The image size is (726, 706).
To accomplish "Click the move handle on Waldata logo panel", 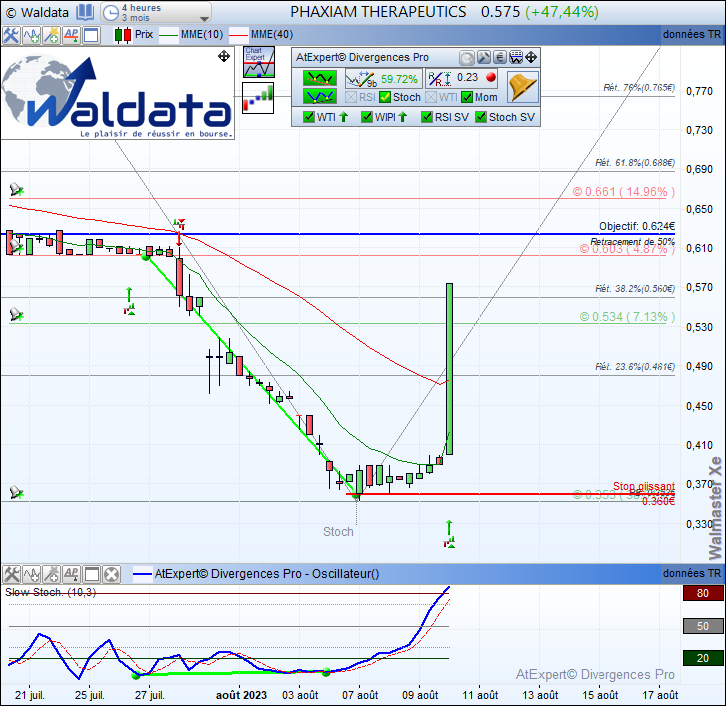I will point(224,56).
